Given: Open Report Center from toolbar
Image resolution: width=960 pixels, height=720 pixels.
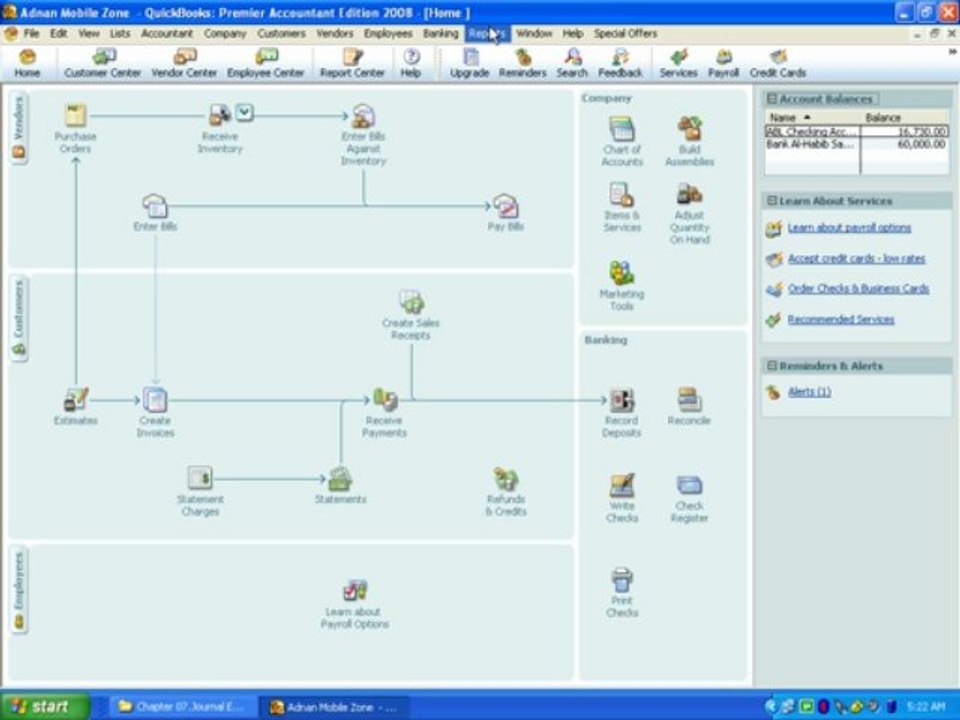Looking at the screenshot, I should (x=352, y=64).
